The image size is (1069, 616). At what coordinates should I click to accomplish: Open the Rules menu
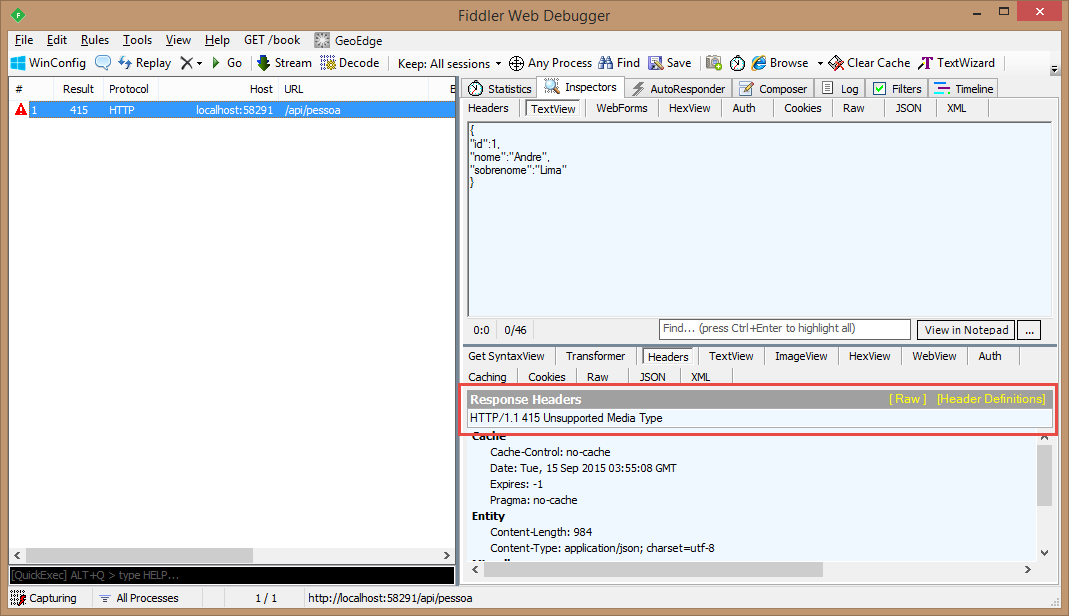coord(95,40)
